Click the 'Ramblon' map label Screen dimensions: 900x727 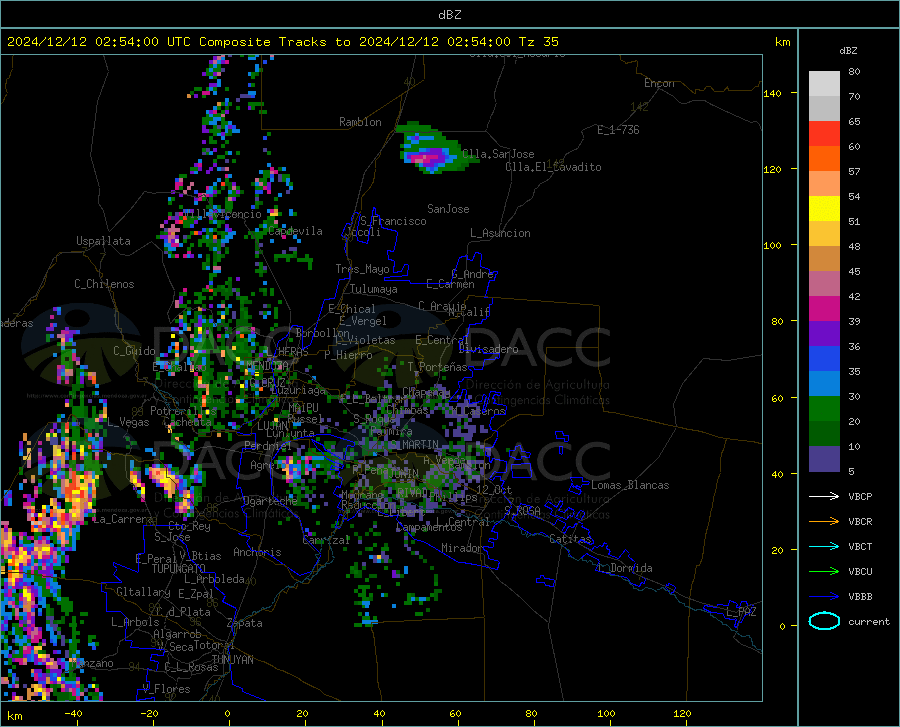(x=360, y=122)
